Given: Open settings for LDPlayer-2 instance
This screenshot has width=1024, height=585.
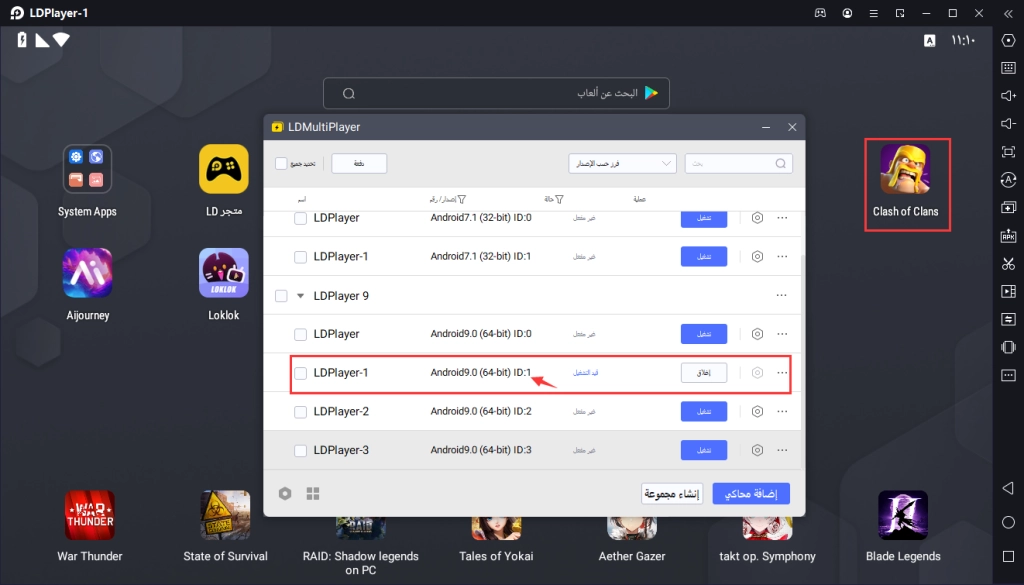Looking at the screenshot, I should click(757, 411).
